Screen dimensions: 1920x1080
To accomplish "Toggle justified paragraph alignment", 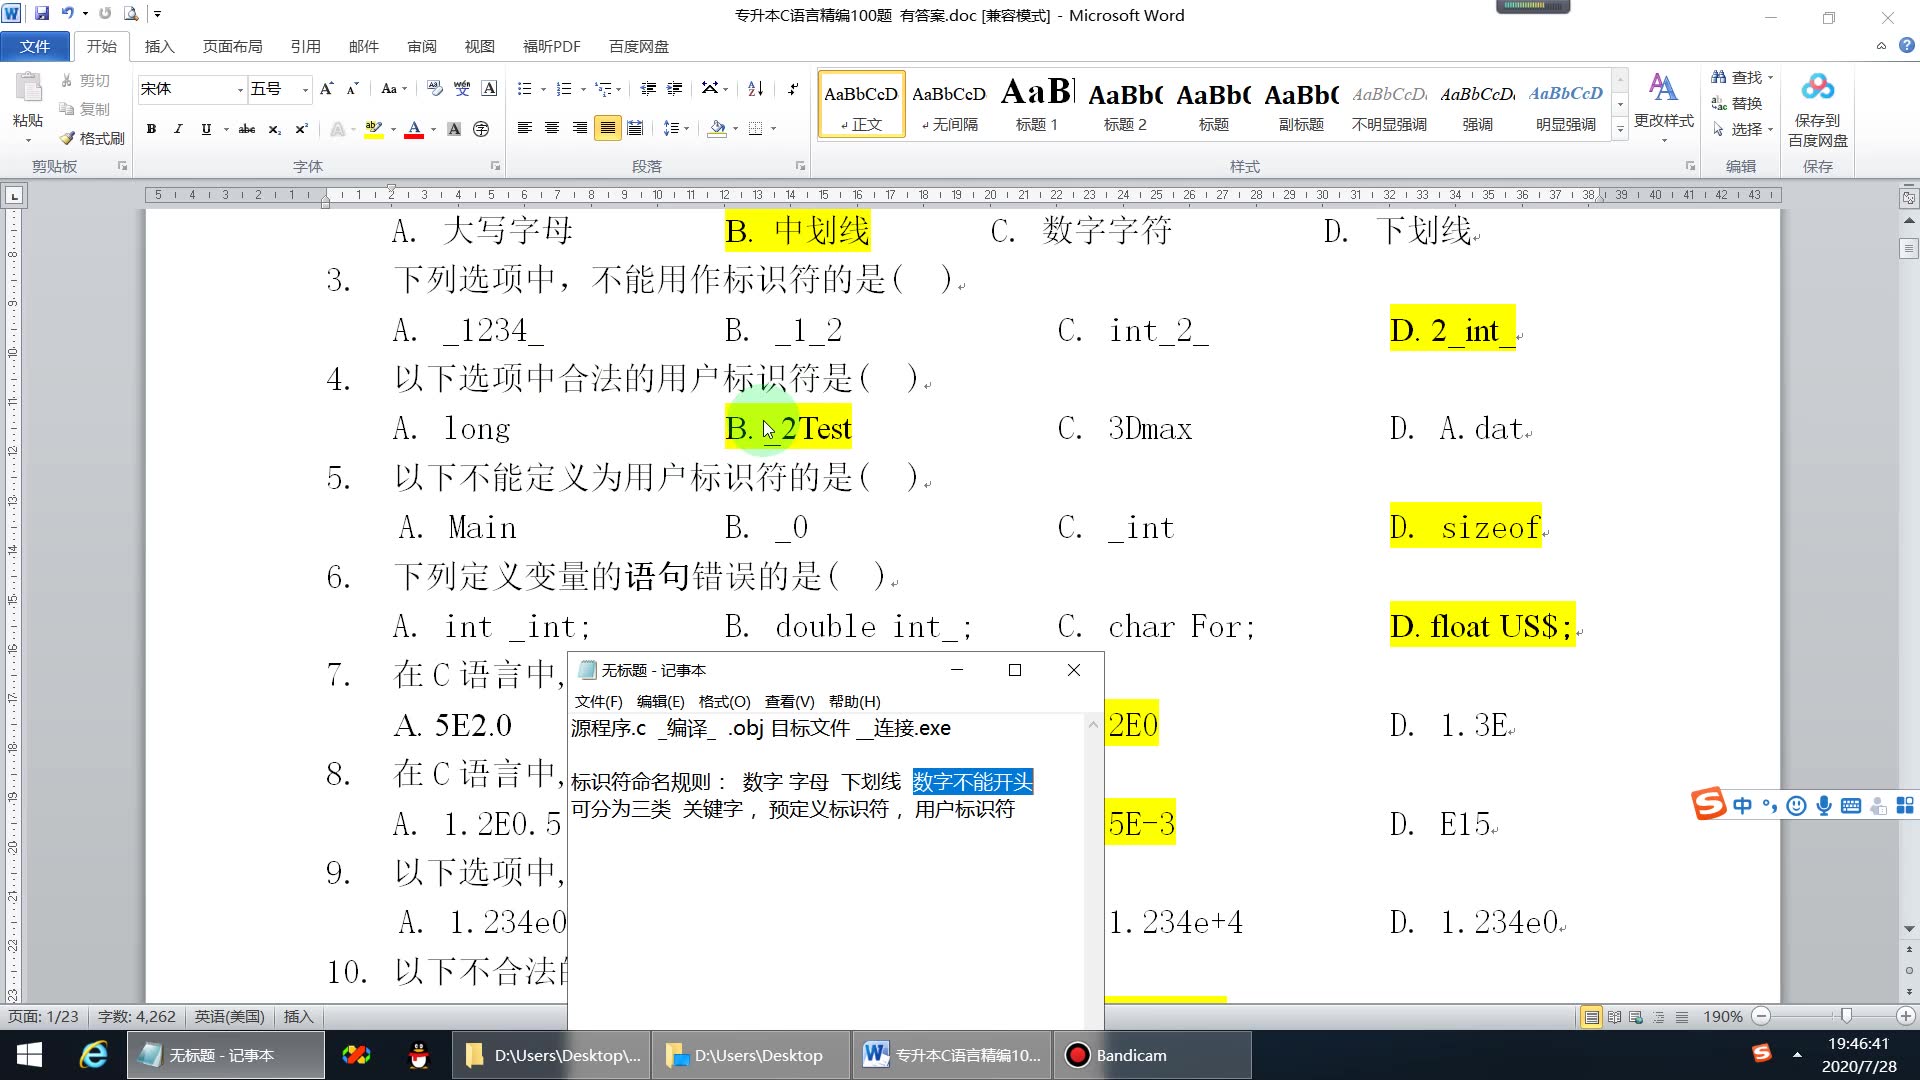I will tap(607, 128).
